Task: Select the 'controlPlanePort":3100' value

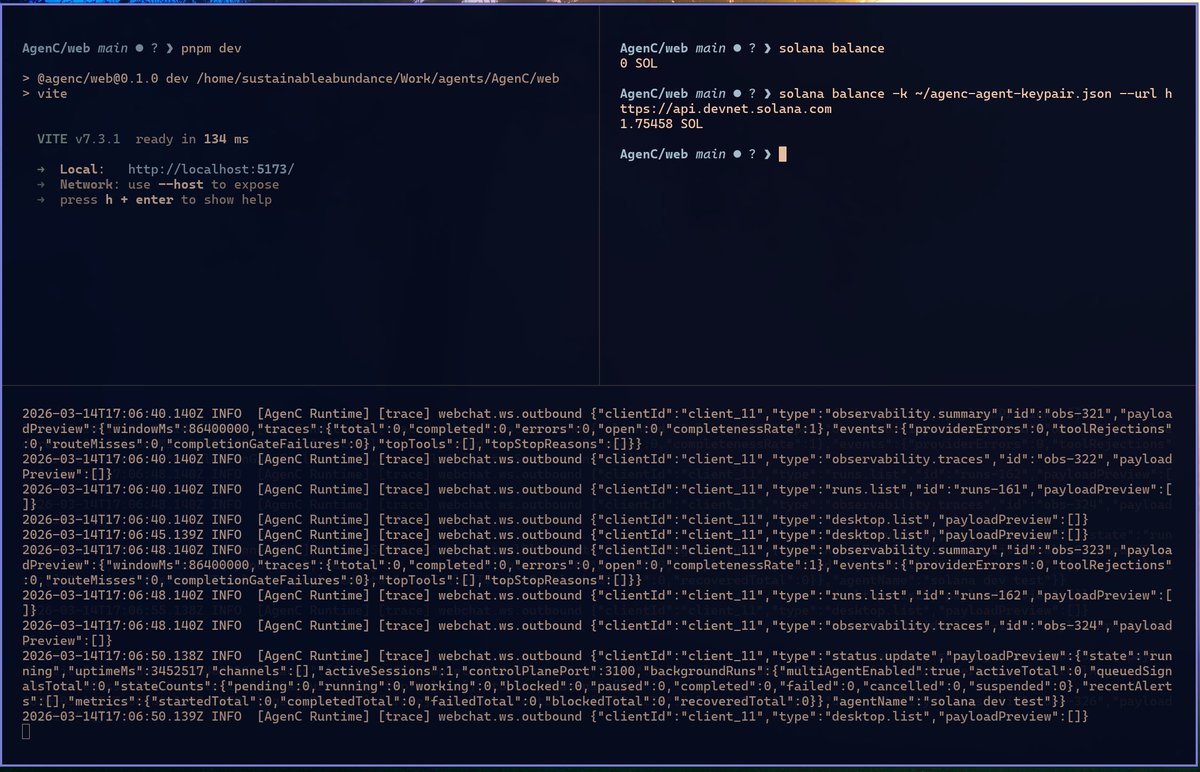Action: [553, 670]
